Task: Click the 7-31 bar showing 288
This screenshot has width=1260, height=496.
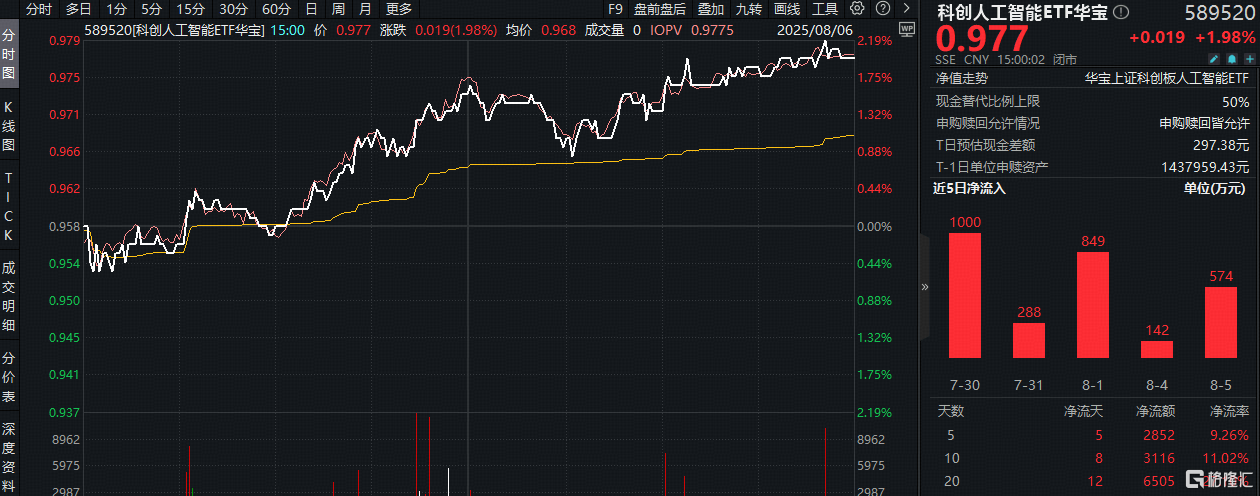Action: pyautogui.click(x=1029, y=340)
